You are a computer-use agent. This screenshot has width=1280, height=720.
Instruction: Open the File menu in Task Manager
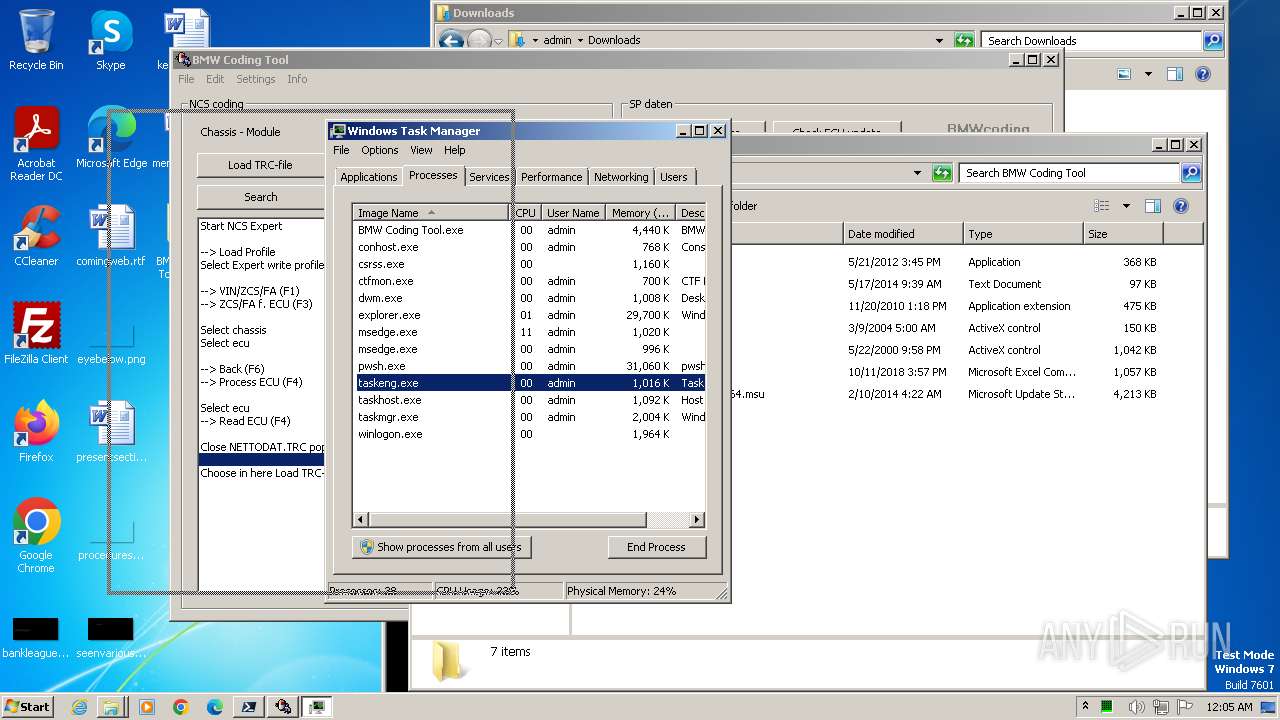[x=341, y=150]
